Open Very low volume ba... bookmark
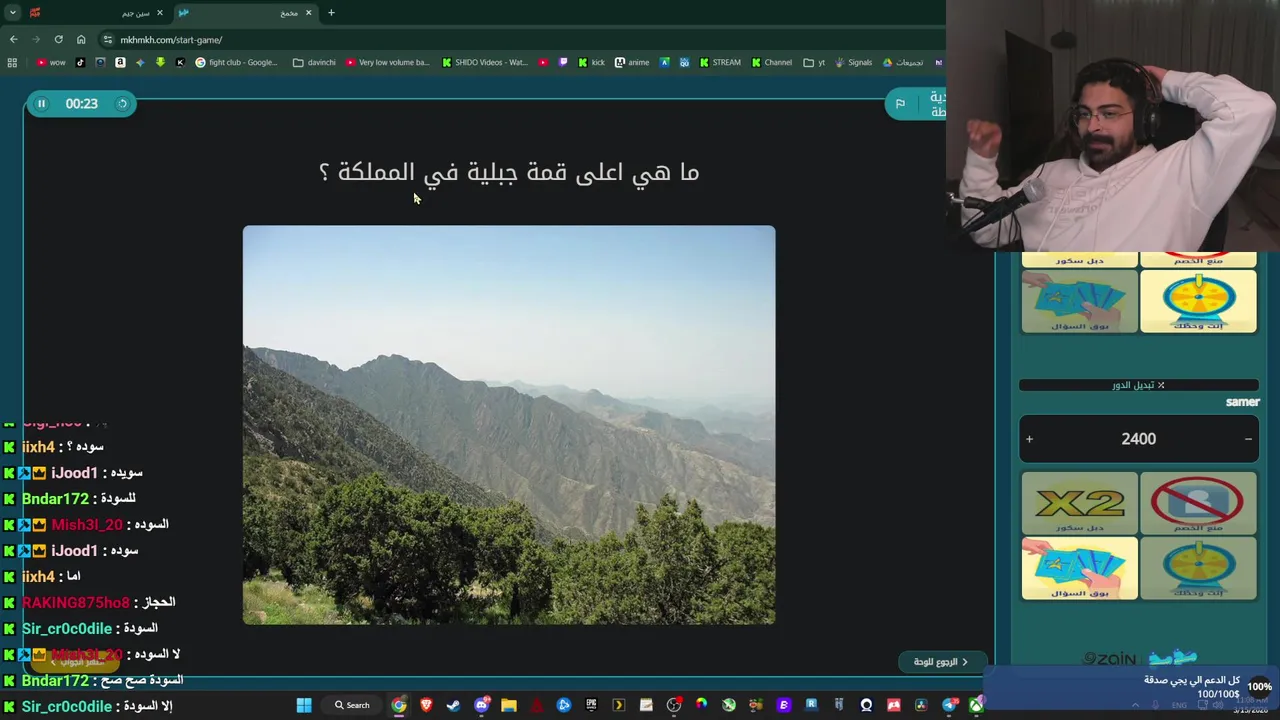 coord(388,62)
